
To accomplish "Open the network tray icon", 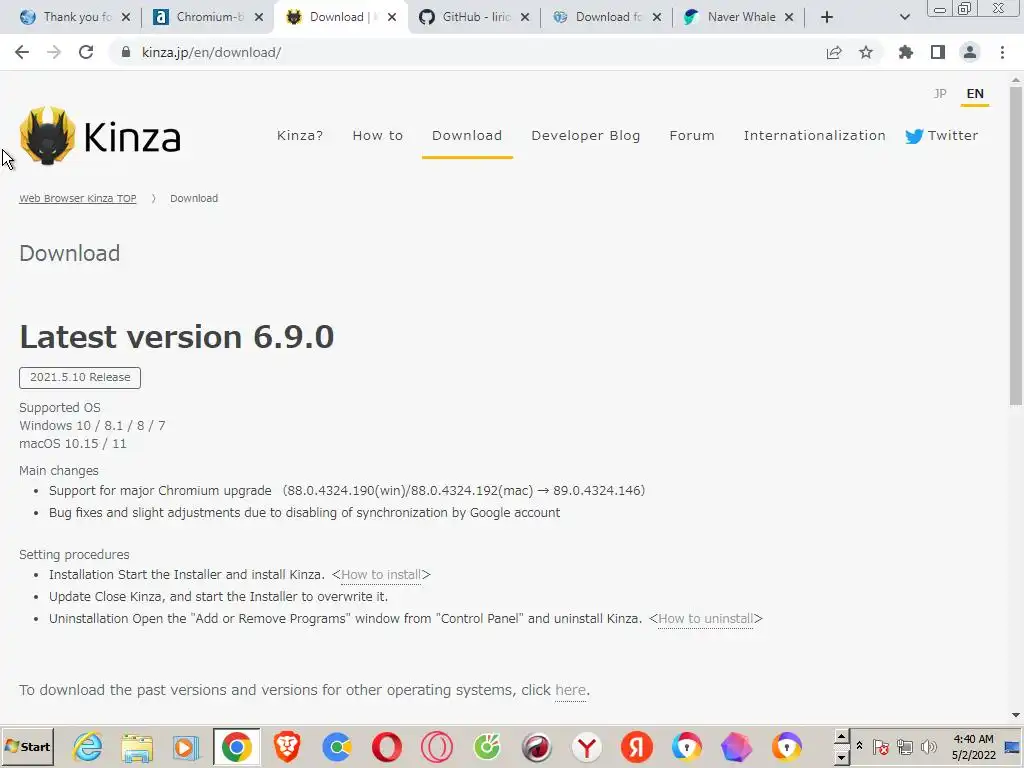I will point(904,746).
